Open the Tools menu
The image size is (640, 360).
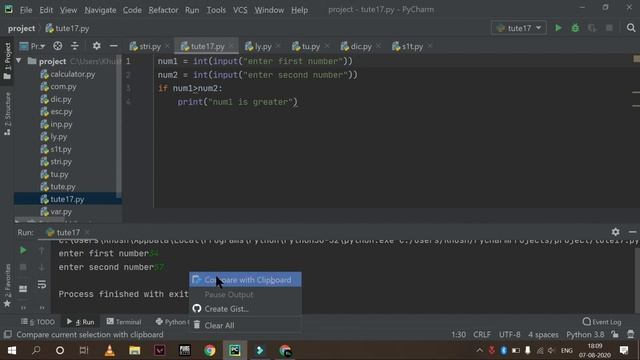pos(216,10)
